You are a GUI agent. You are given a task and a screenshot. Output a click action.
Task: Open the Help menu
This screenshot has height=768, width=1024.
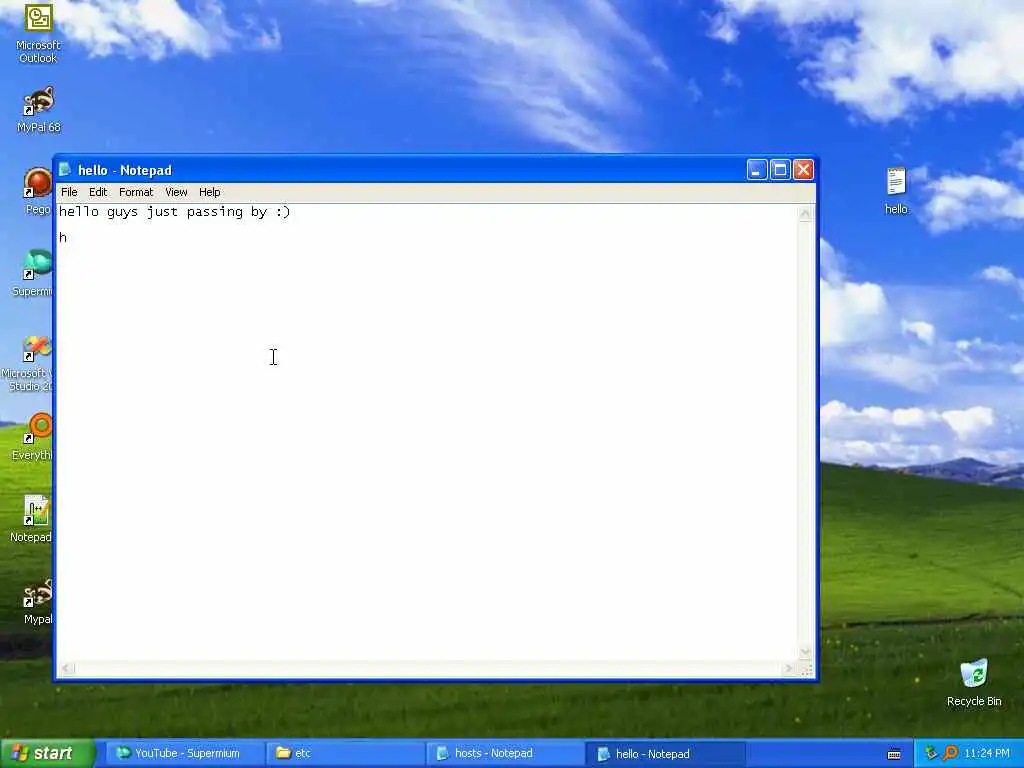click(210, 192)
